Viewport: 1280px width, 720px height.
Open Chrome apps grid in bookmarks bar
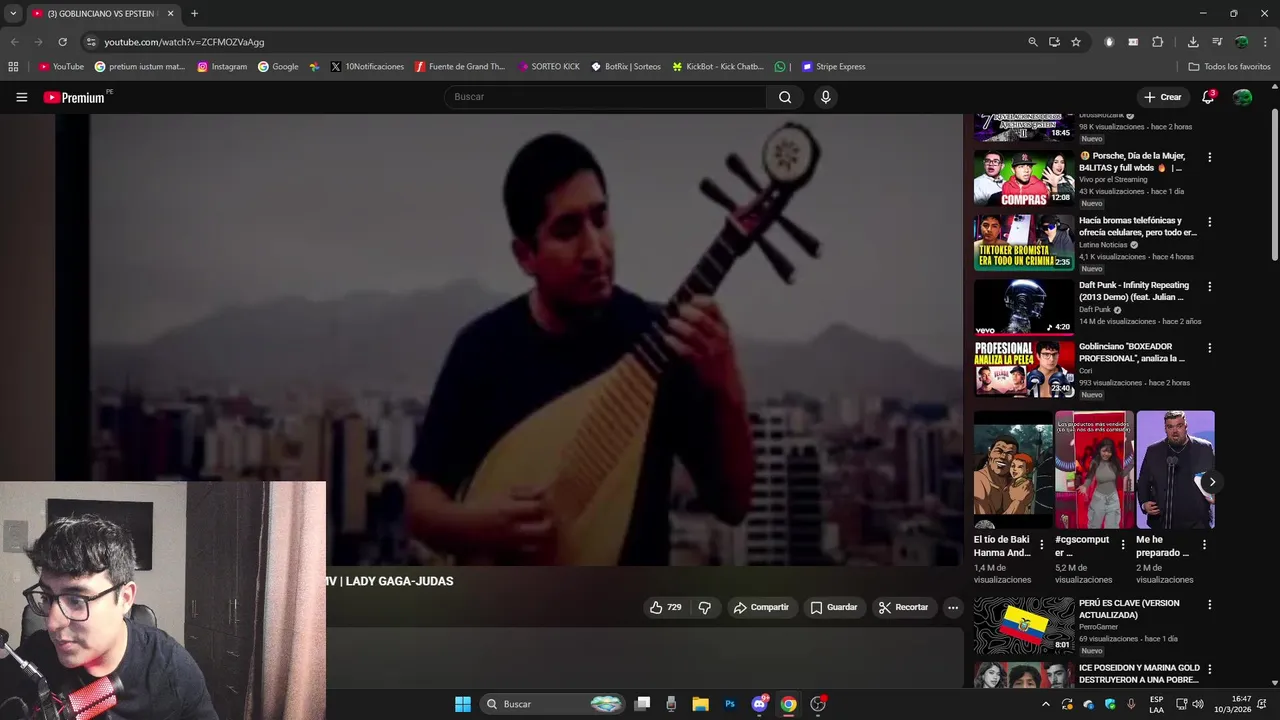click(x=13, y=67)
